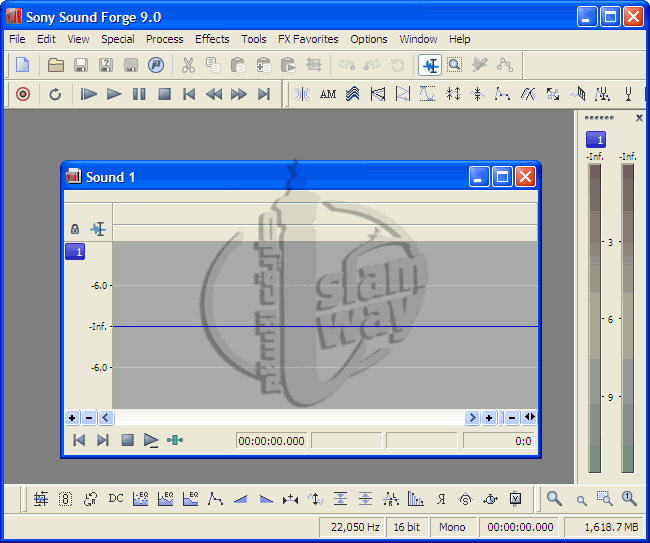Image resolution: width=650 pixels, height=543 pixels.
Task: Click Rewind in transport toolbar
Action: (214, 94)
